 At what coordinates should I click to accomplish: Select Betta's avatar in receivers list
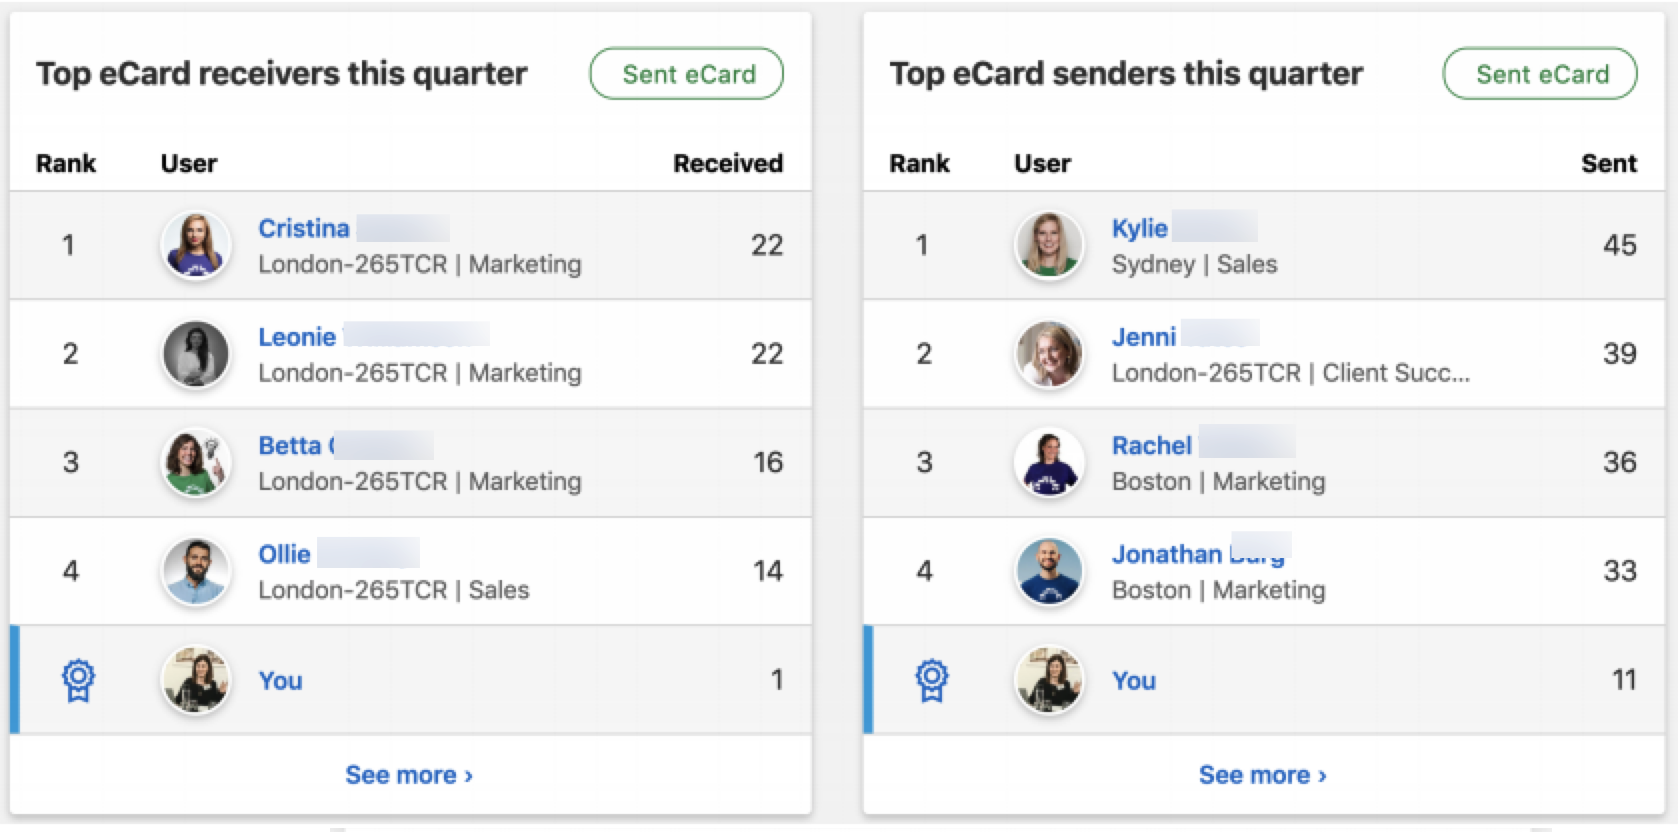(x=197, y=463)
